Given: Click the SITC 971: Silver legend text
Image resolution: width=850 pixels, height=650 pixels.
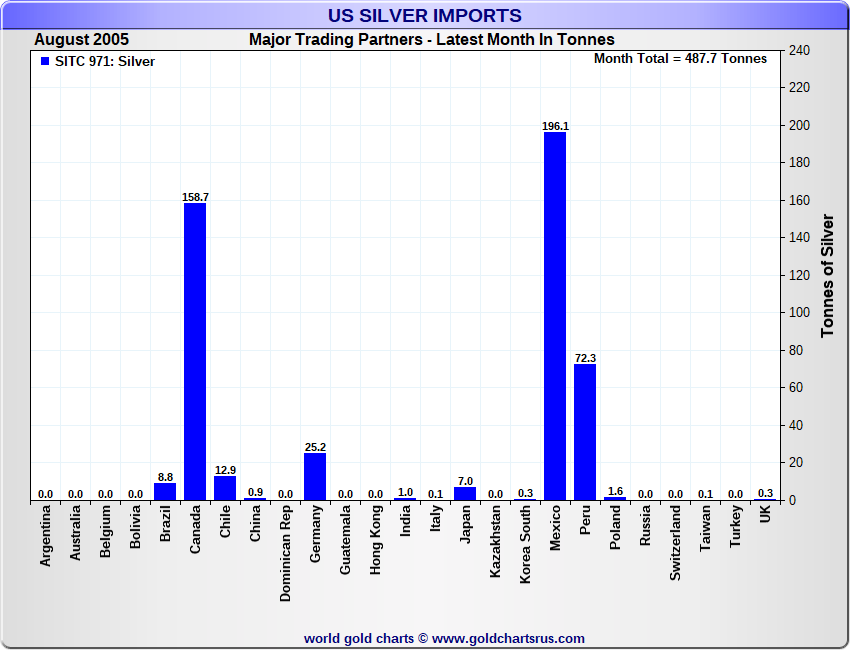Looking at the screenshot, I should 105,61.
